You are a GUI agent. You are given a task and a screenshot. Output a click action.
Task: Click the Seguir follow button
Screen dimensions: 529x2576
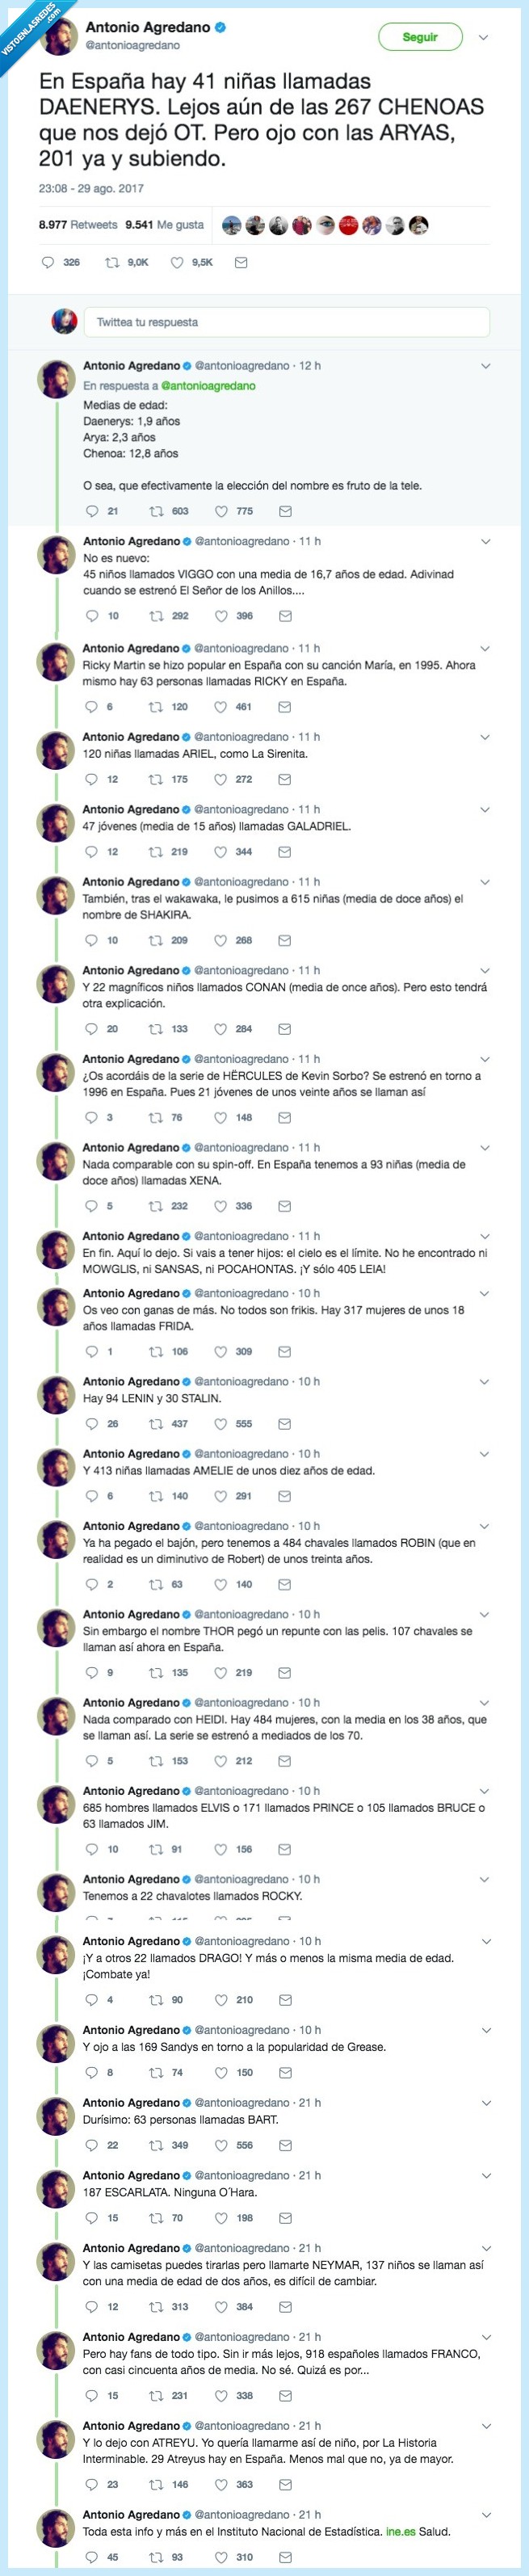420,37
